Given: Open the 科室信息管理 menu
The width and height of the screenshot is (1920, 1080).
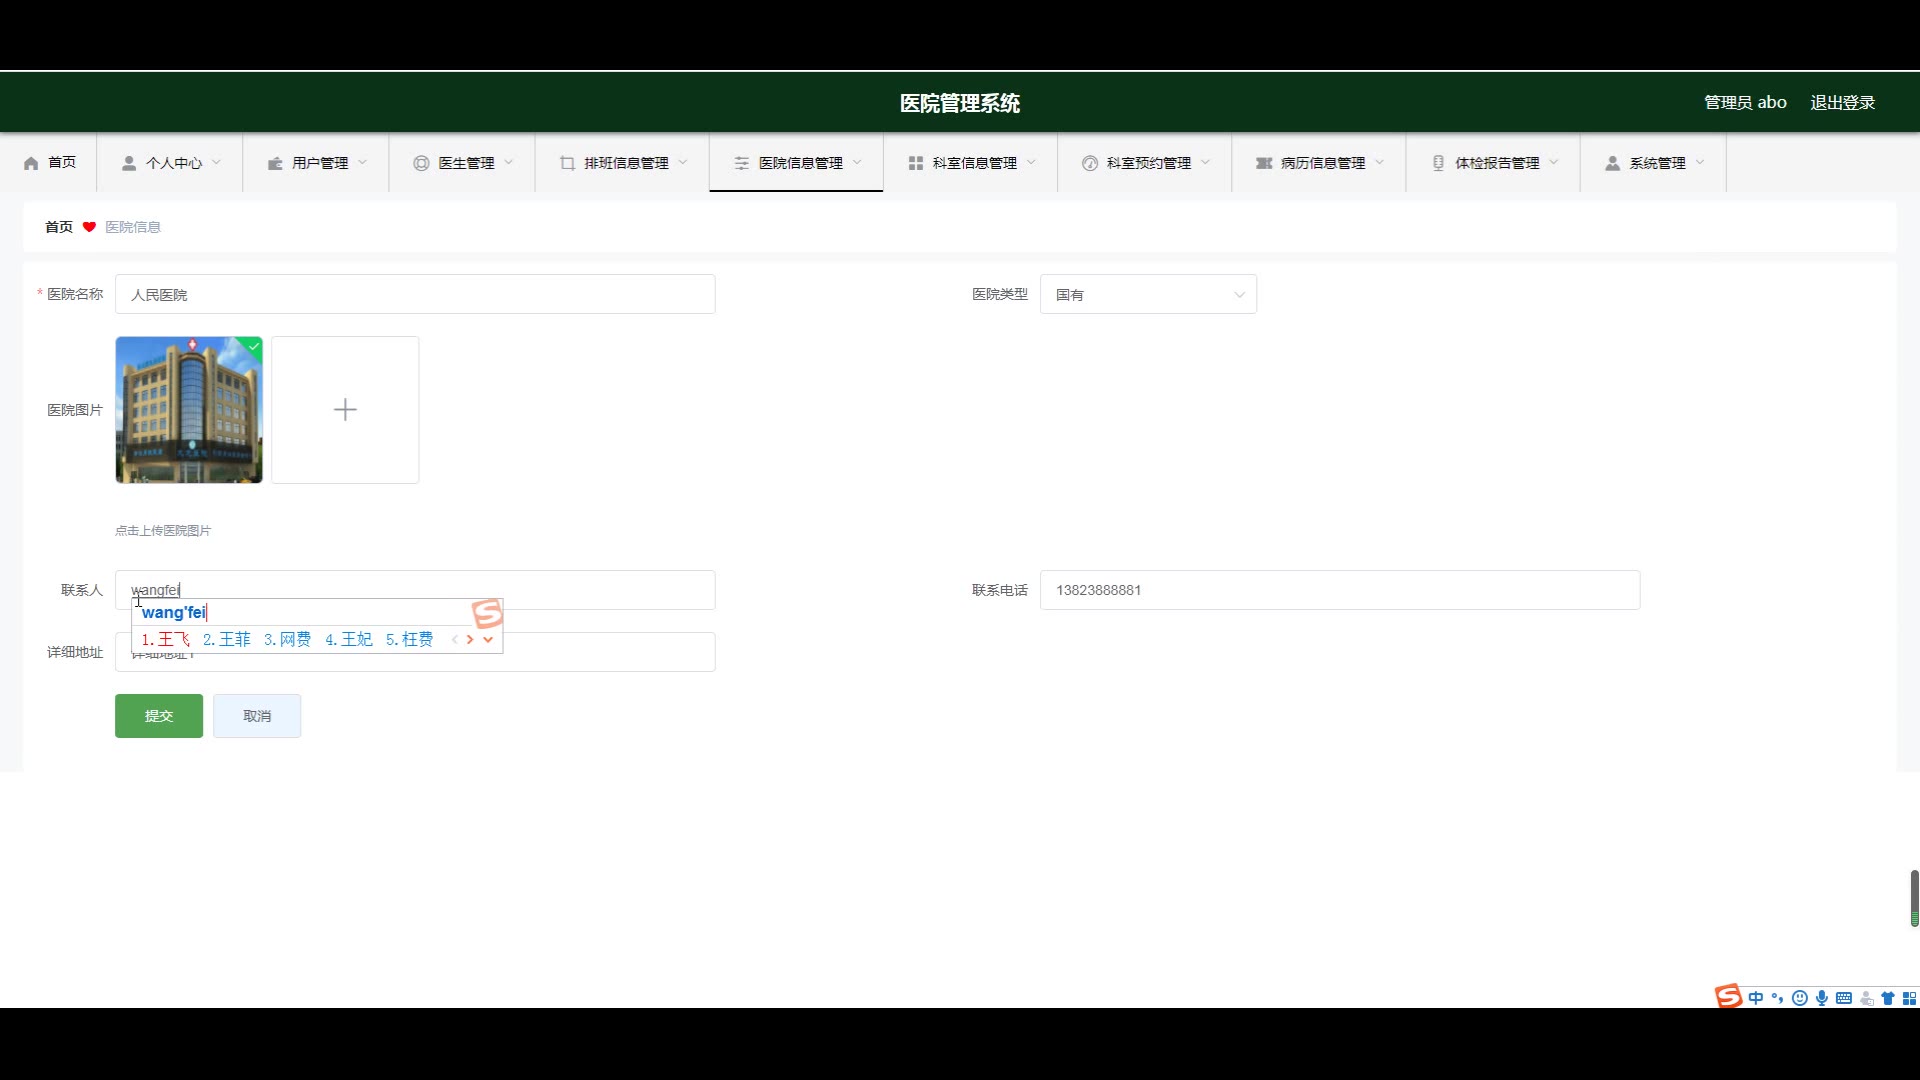Looking at the screenshot, I should (971, 163).
